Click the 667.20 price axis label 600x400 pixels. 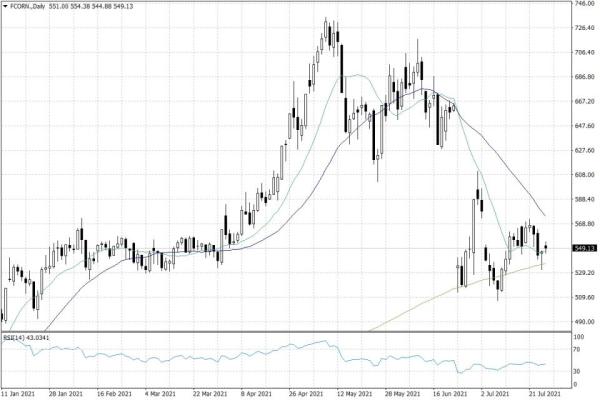tap(584, 102)
